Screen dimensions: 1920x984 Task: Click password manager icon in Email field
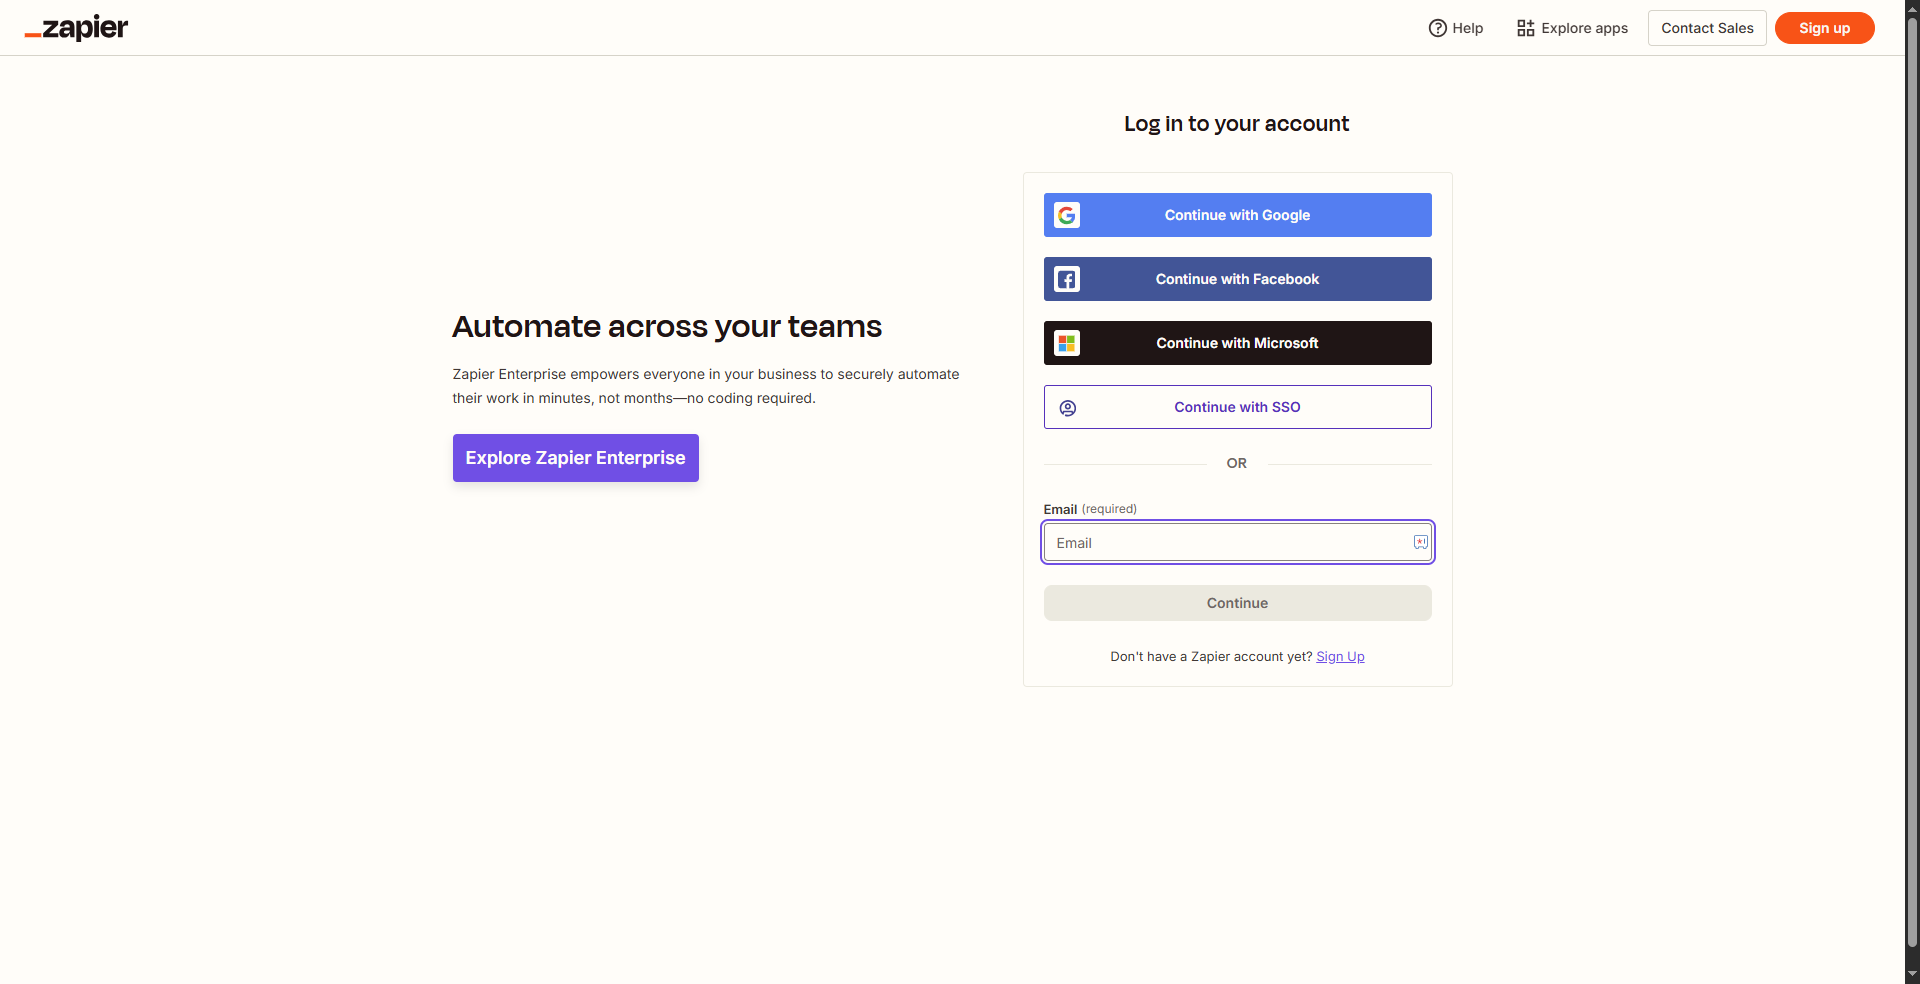click(x=1420, y=542)
